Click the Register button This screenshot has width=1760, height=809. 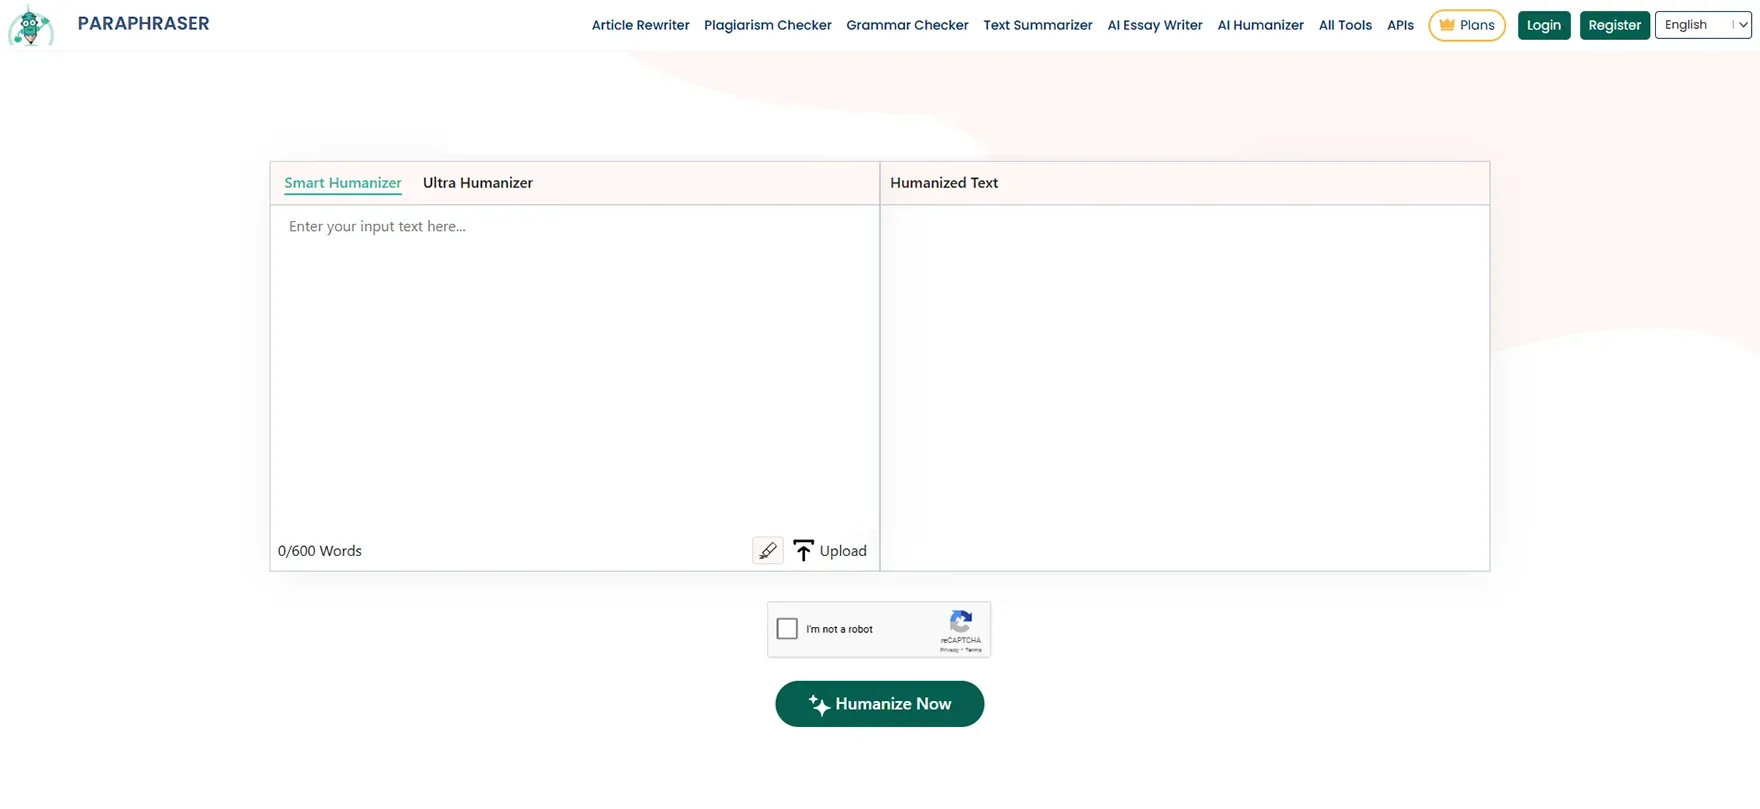click(x=1615, y=25)
